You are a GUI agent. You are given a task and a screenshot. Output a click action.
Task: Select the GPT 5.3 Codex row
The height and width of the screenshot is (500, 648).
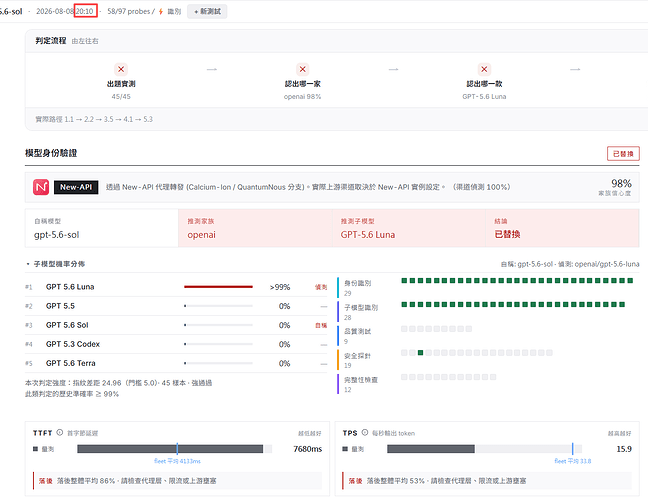(176, 344)
